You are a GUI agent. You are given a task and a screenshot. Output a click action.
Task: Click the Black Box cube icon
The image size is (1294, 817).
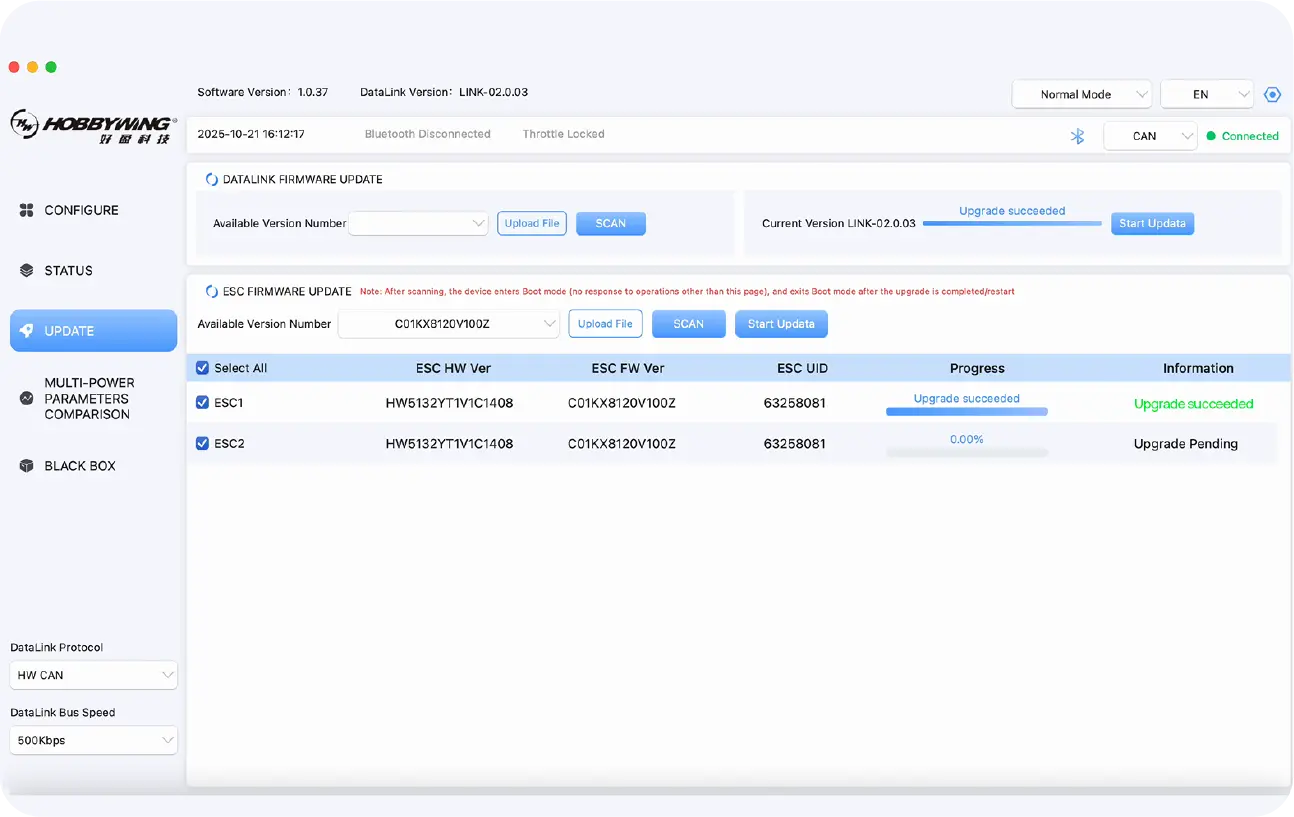(27, 466)
